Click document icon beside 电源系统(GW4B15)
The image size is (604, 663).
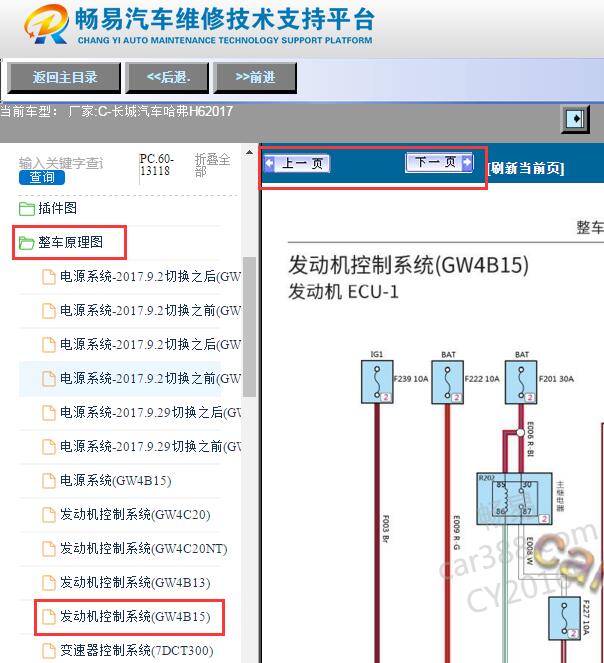coord(49,481)
